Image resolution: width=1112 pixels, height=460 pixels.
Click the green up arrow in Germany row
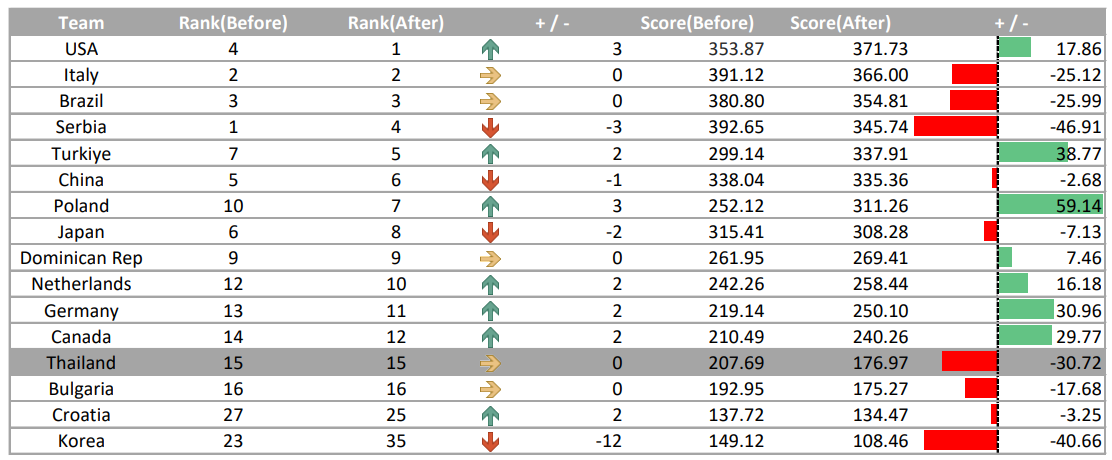pyautogui.click(x=490, y=311)
